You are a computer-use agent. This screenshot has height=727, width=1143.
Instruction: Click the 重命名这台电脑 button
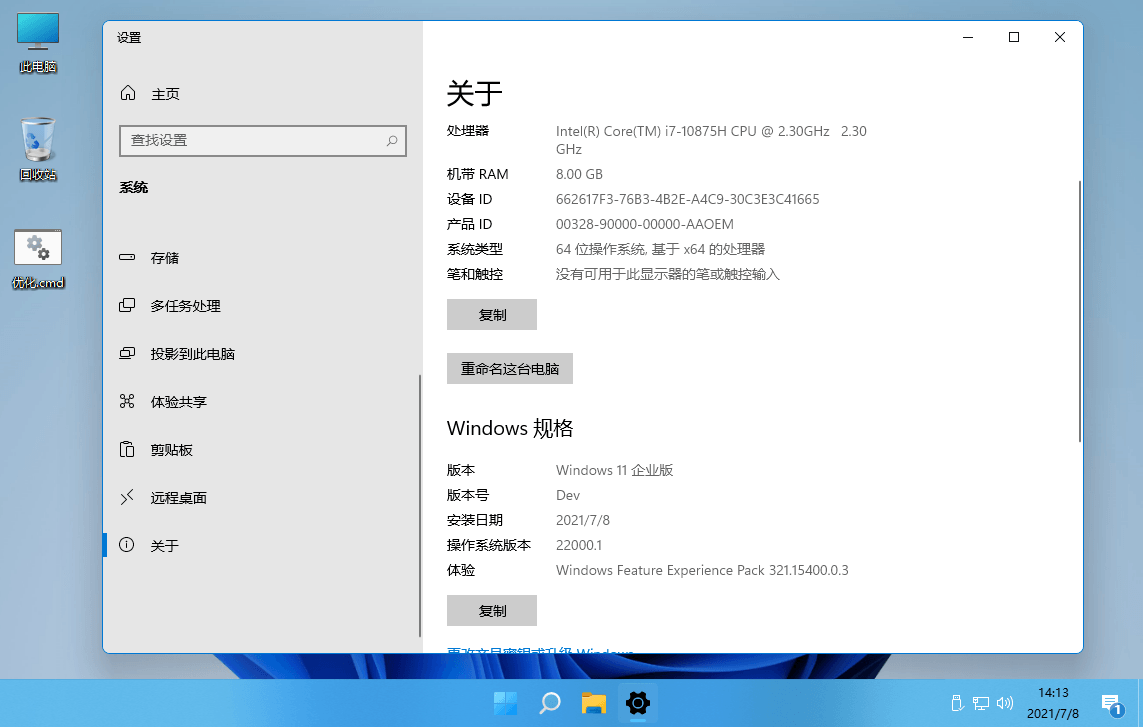pyautogui.click(x=509, y=368)
